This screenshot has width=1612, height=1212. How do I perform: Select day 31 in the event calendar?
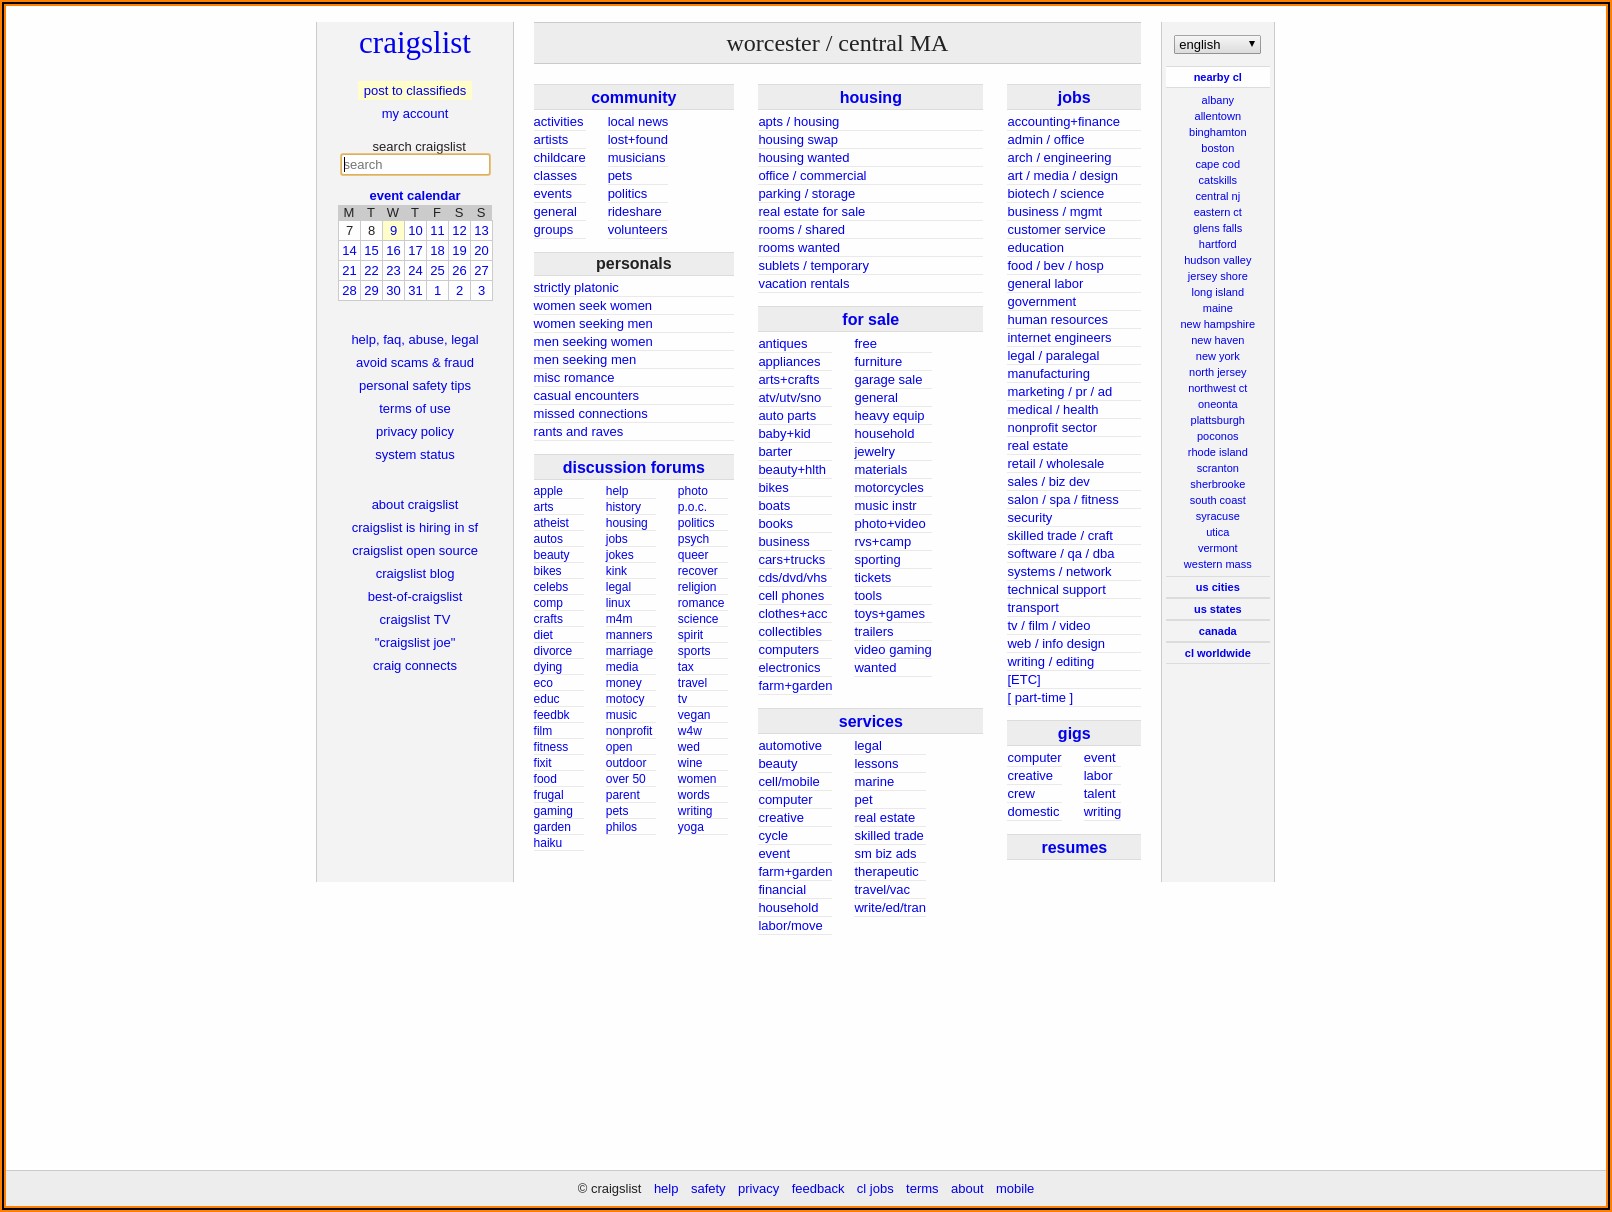pos(415,290)
